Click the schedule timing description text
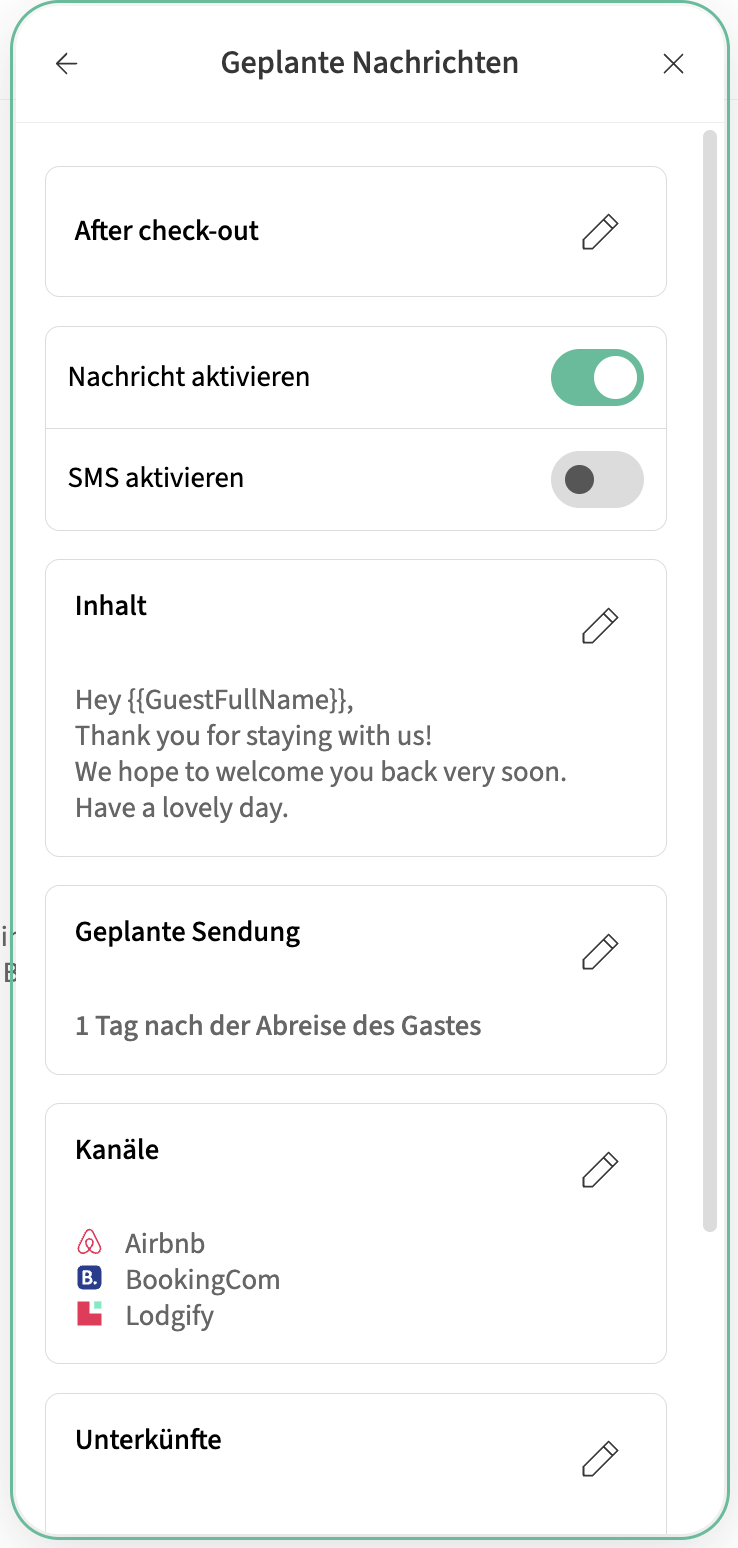 click(278, 1026)
